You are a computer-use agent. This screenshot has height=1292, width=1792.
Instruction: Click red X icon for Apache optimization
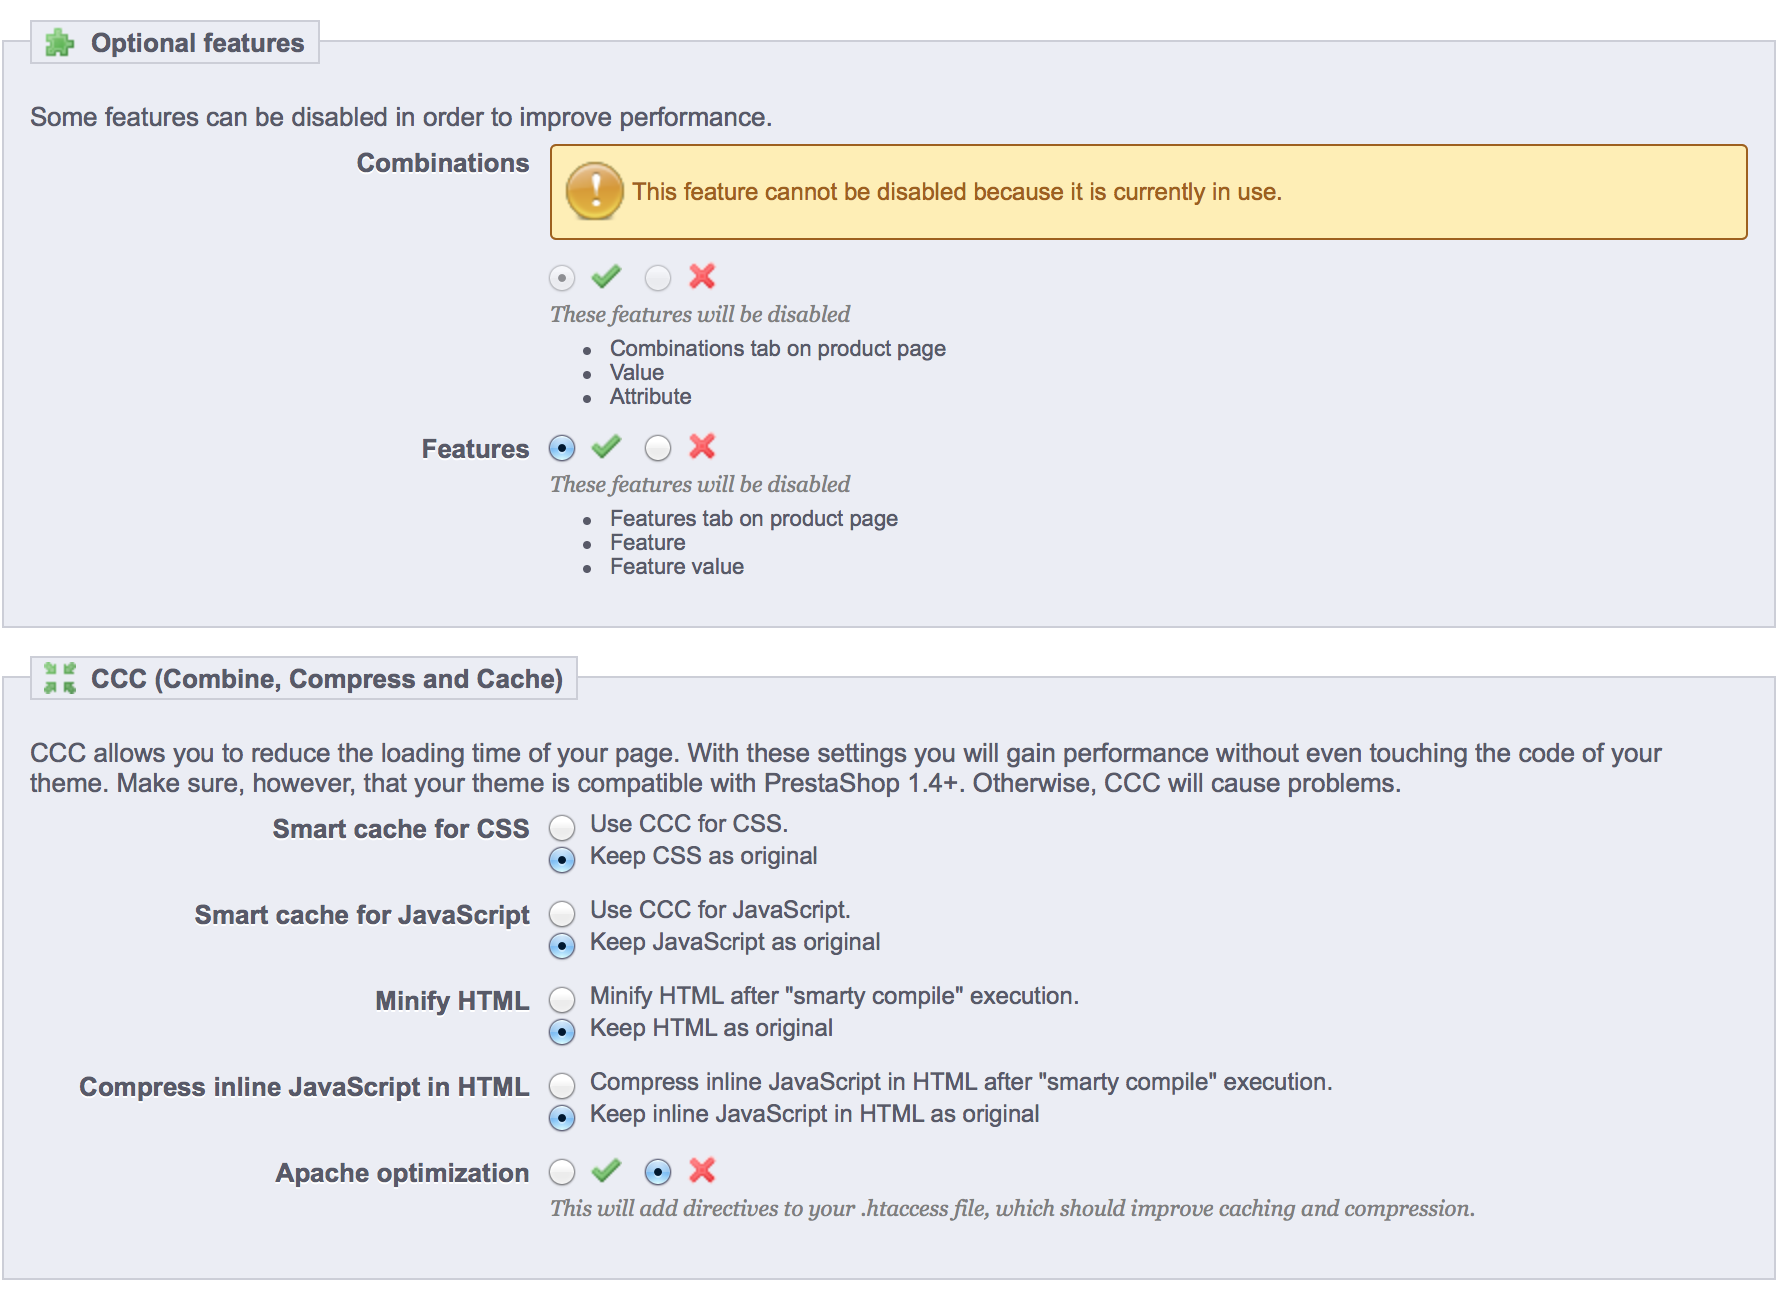[702, 1171]
